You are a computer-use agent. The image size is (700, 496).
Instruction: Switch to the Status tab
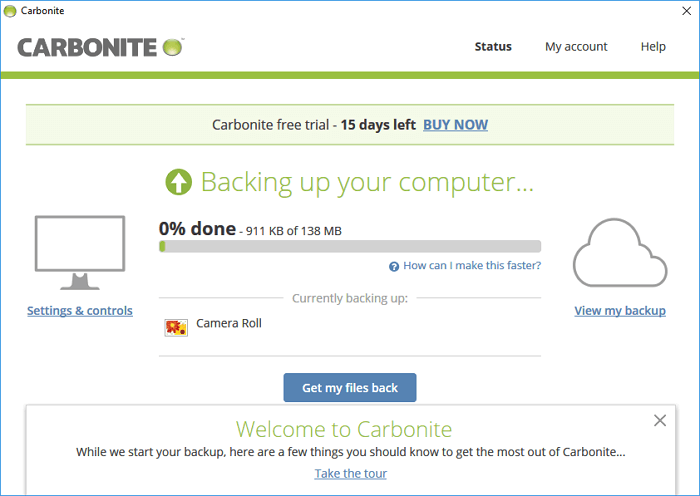pyautogui.click(x=493, y=47)
